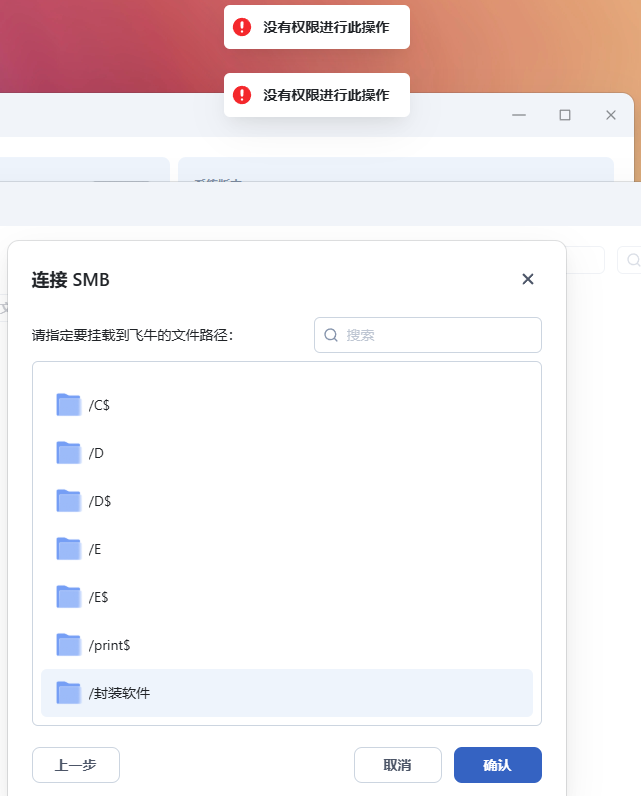The width and height of the screenshot is (641, 796).
Task: Click the folder icon next to /print$
Action: (x=69, y=645)
